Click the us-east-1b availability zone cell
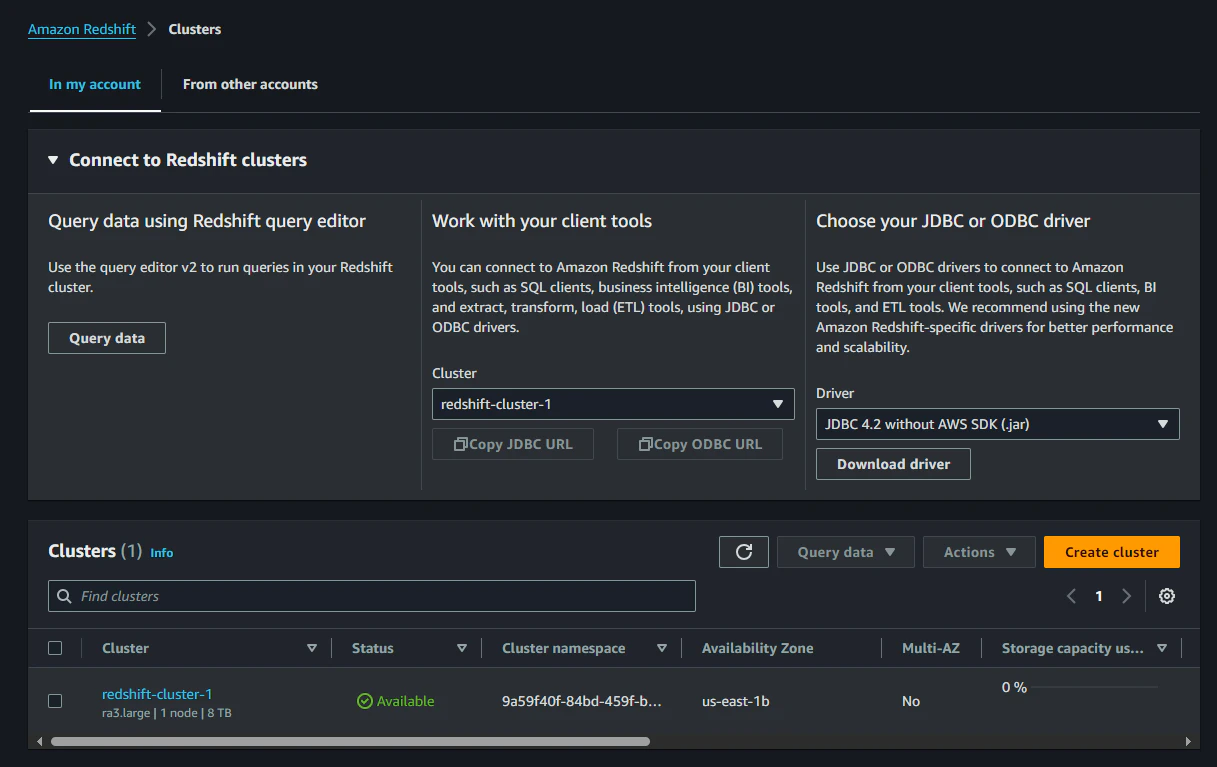The image size is (1217, 767). tap(736, 701)
